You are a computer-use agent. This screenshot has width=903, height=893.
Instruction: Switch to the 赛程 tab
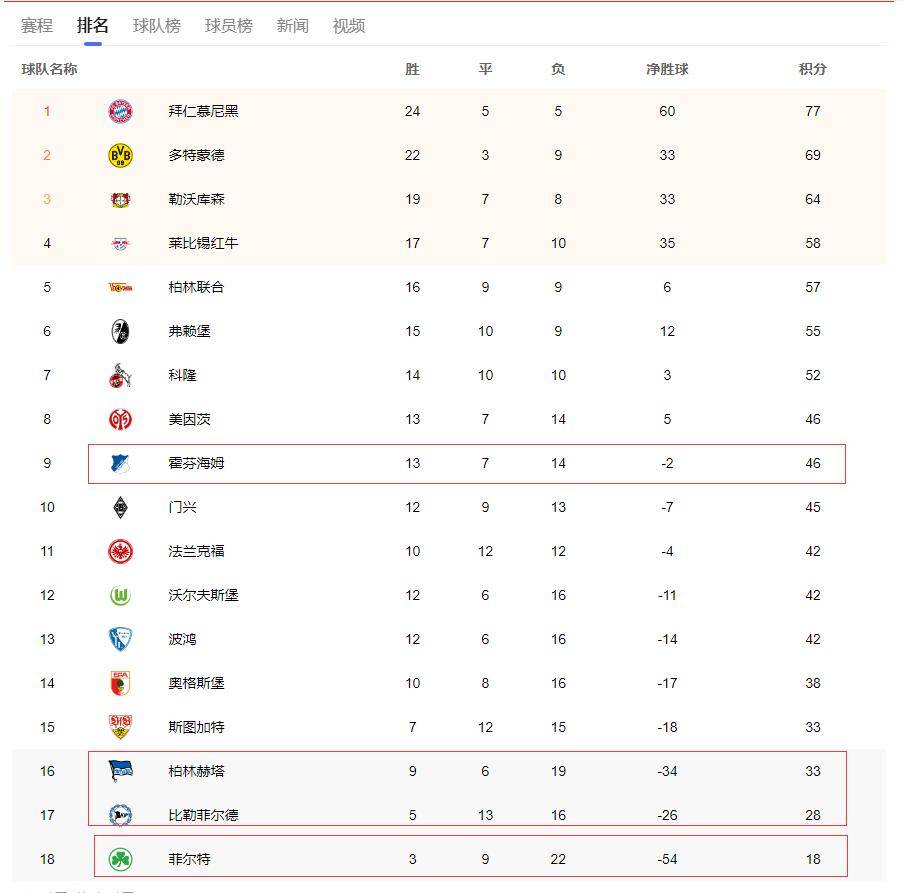point(37,26)
